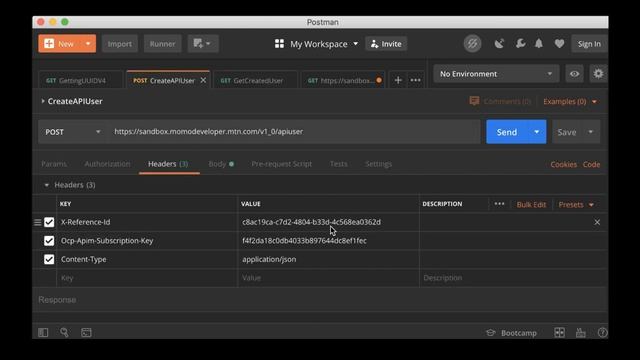640x360 pixels.
Task: Open the Tests tab
Action: point(339,164)
